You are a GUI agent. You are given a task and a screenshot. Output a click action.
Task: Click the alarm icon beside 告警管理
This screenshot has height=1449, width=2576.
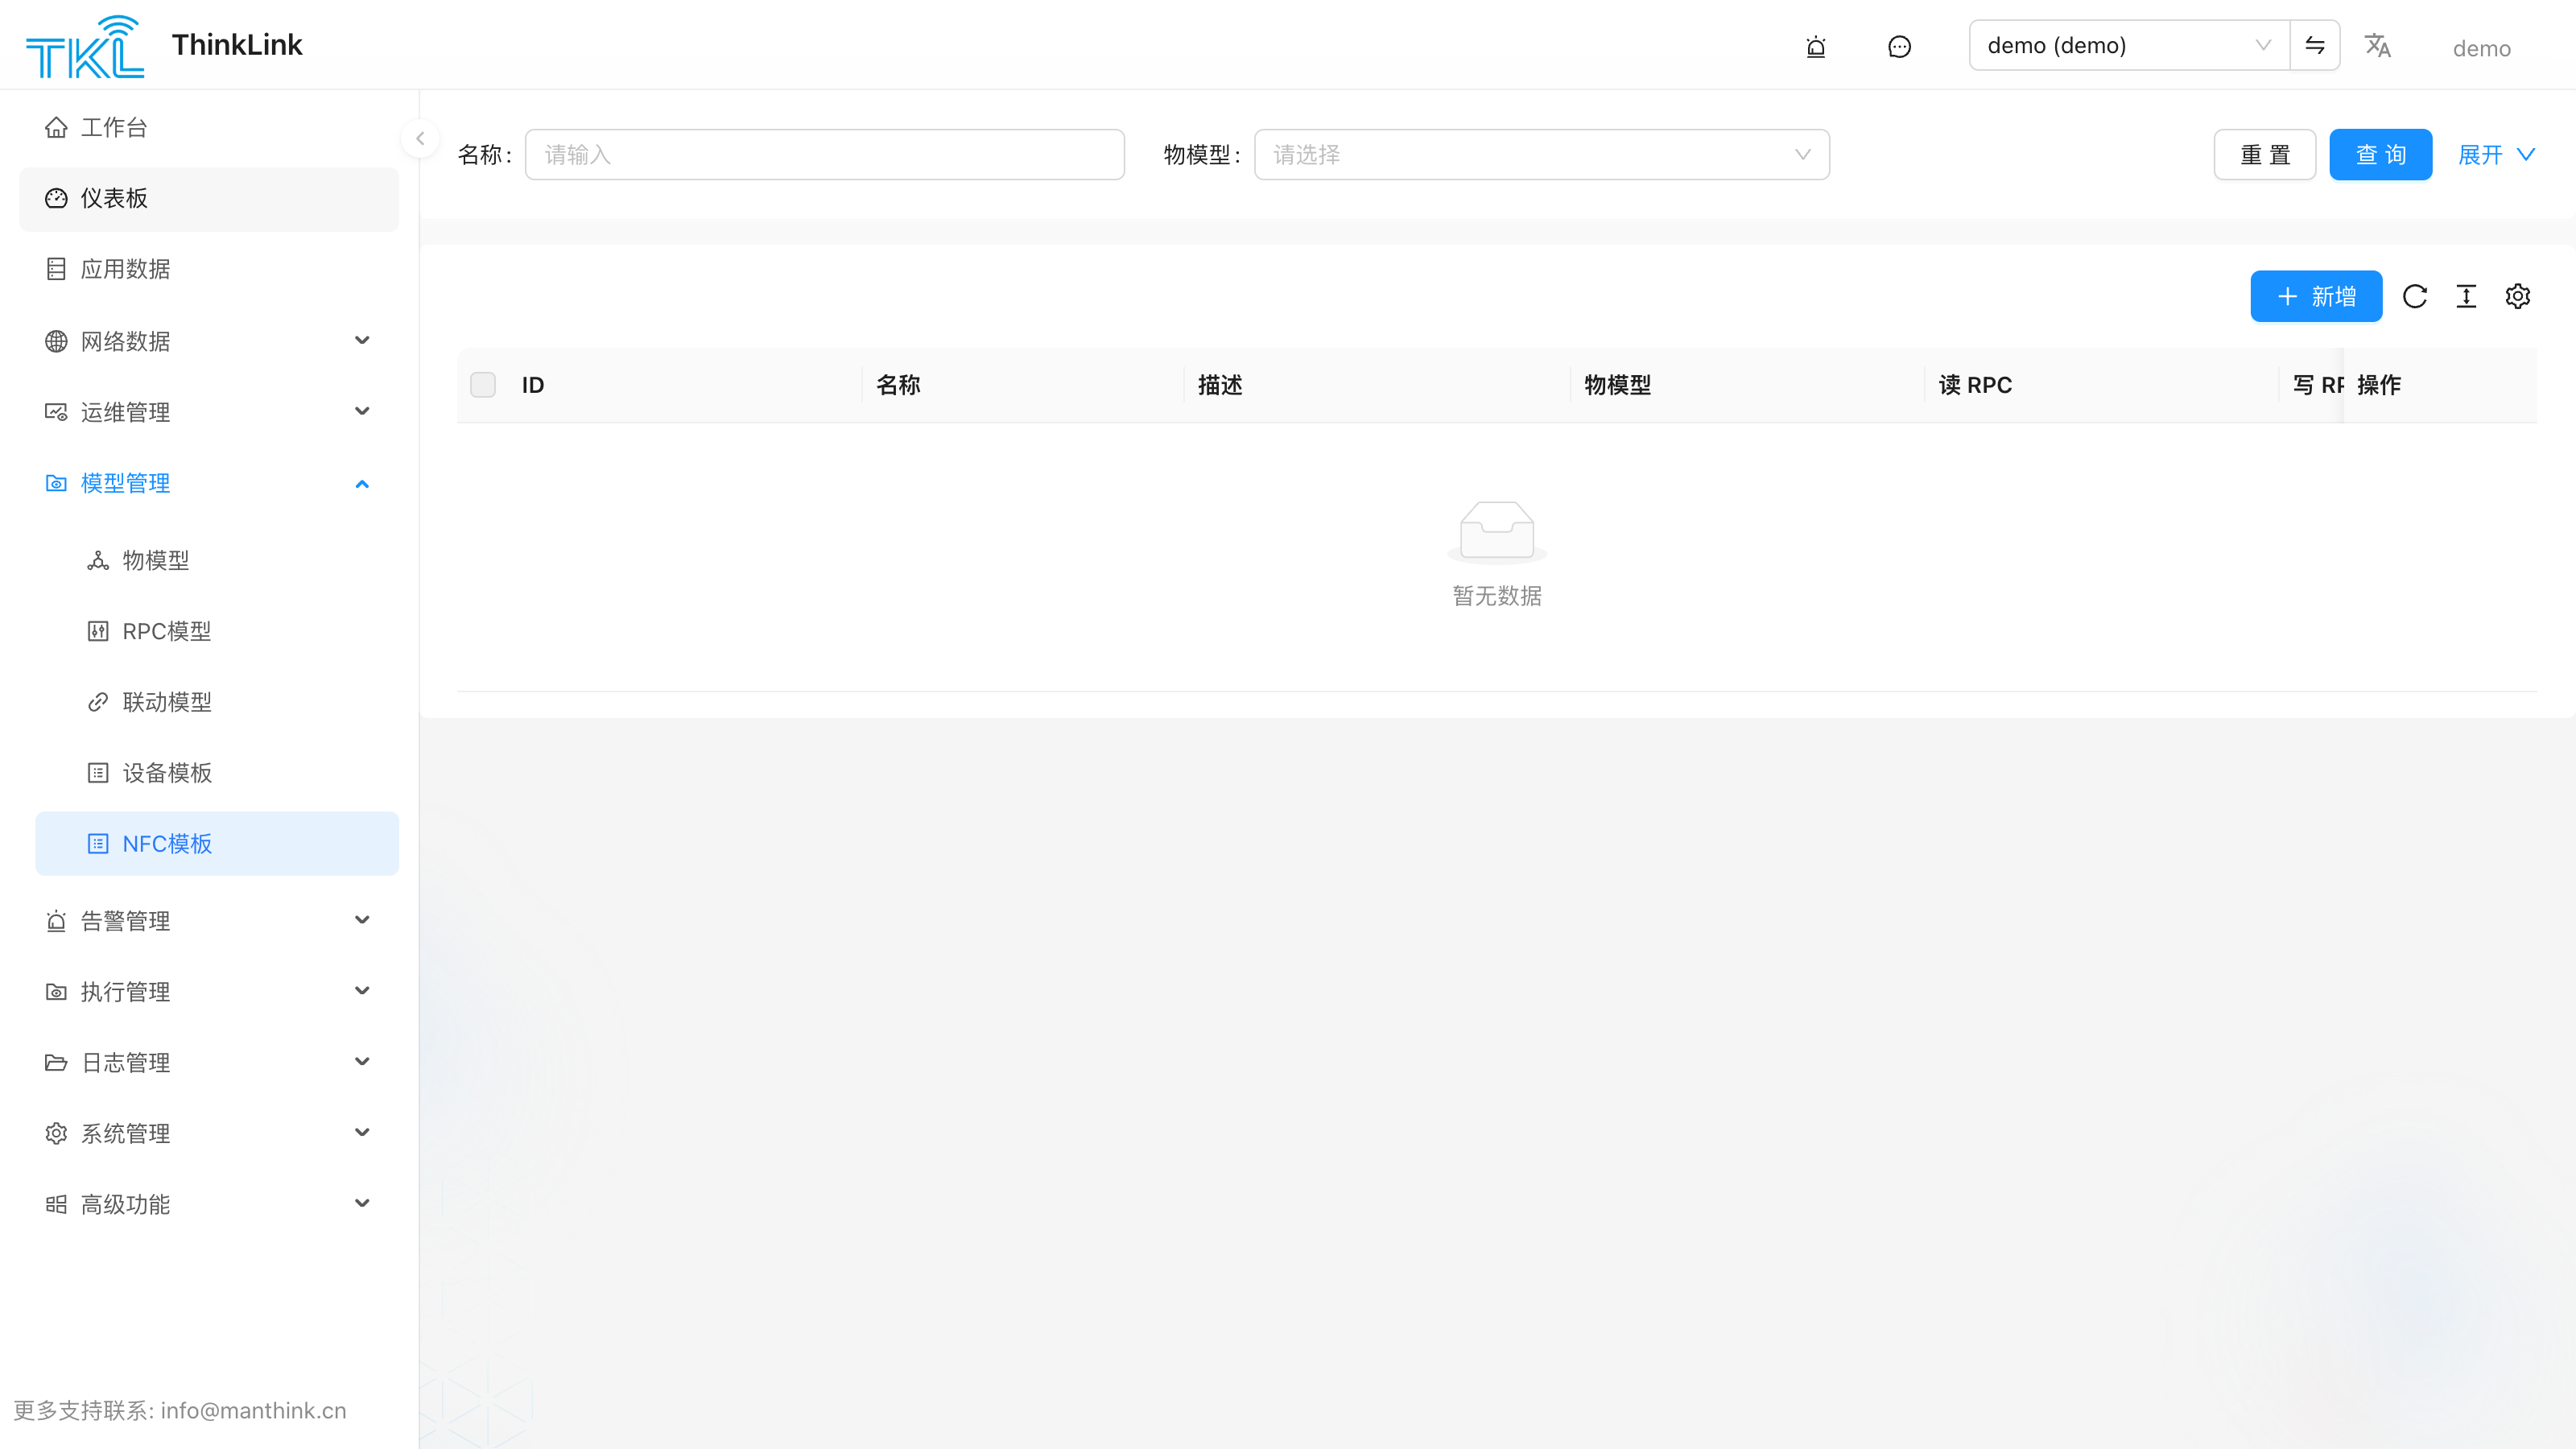pos(56,921)
